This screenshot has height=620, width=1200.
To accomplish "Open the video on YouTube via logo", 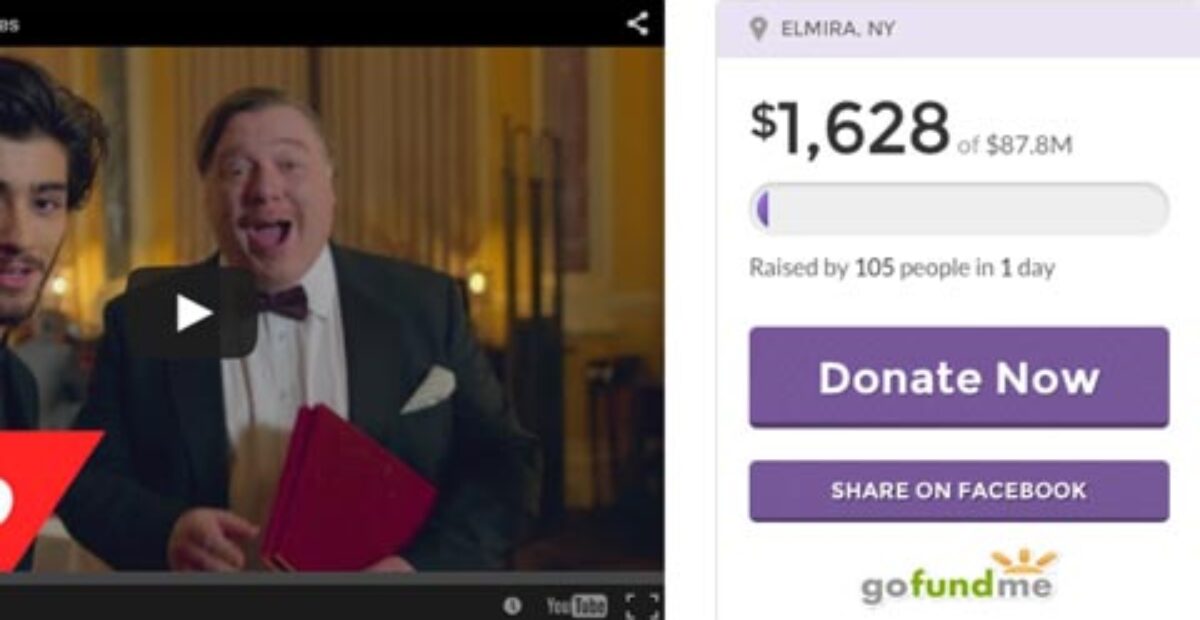I will (x=577, y=605).
